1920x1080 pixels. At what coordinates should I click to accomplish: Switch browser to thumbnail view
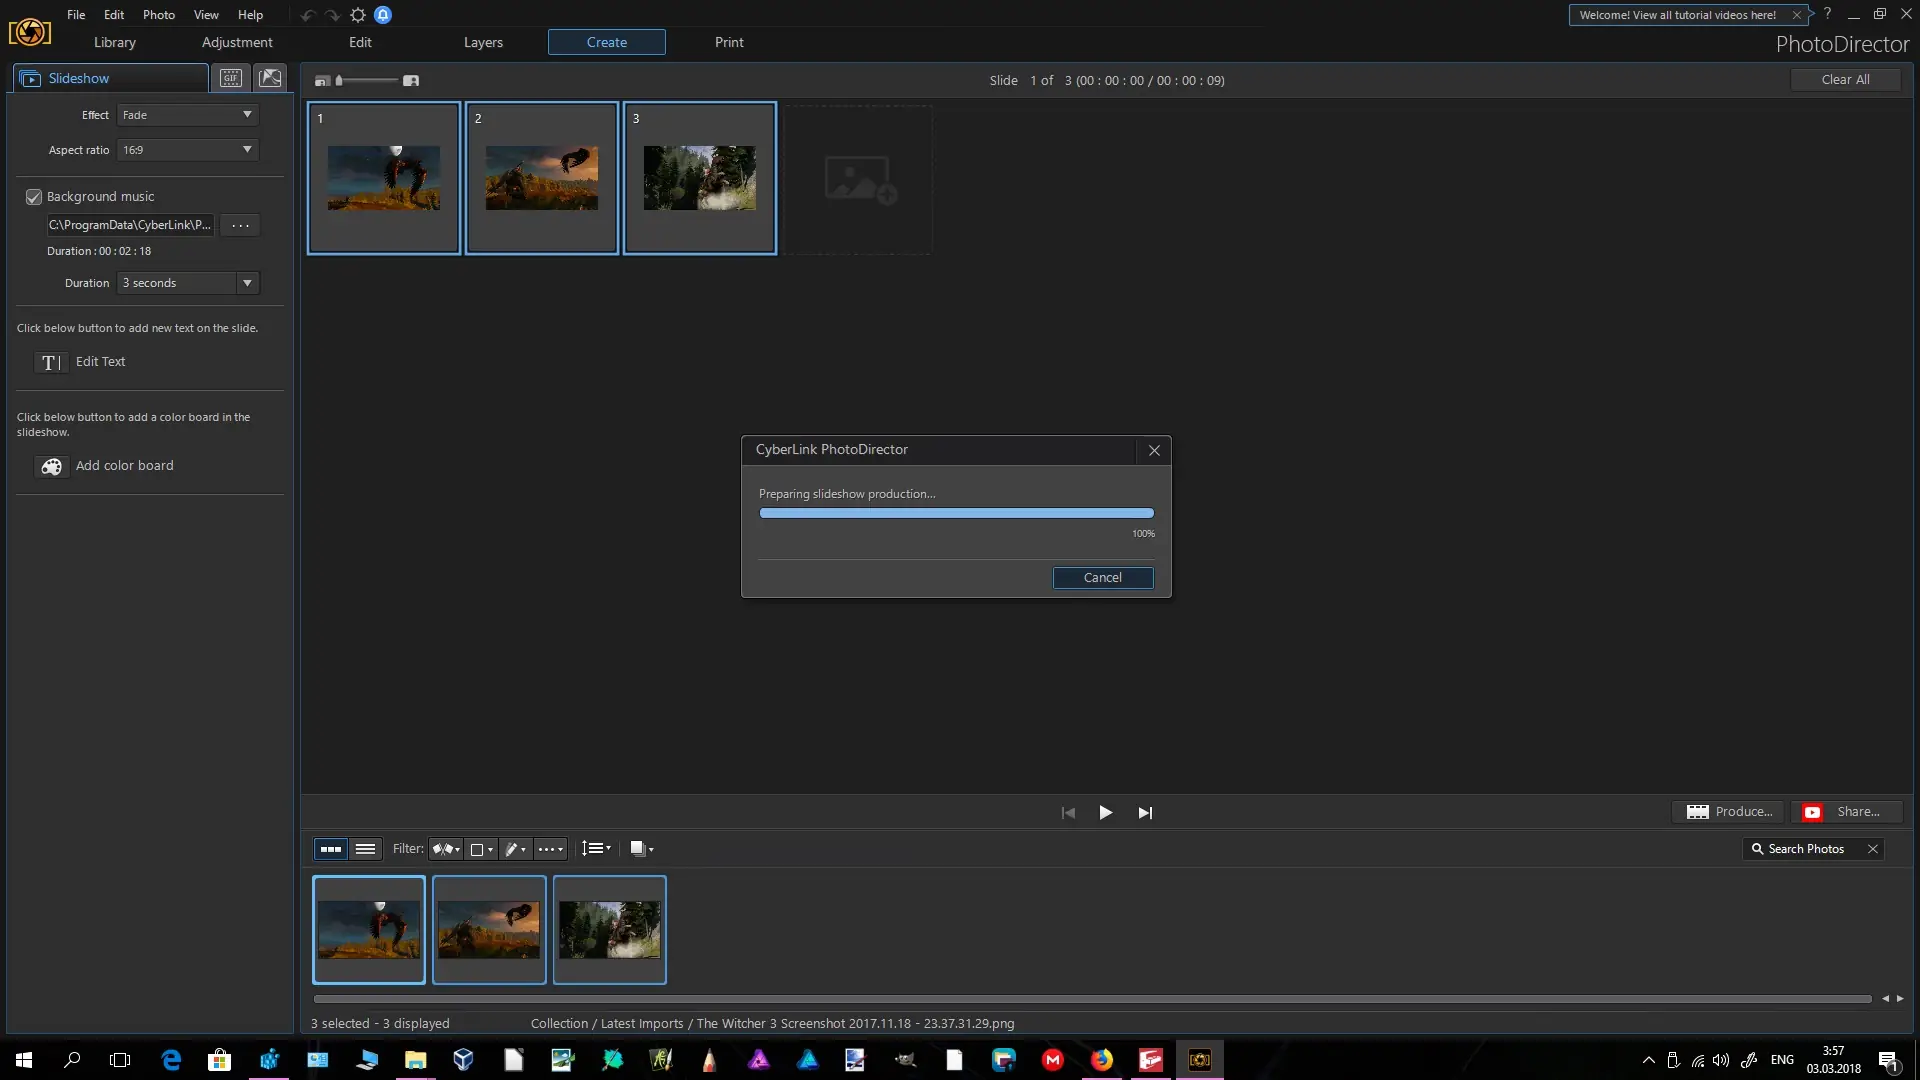click(330, 849)
